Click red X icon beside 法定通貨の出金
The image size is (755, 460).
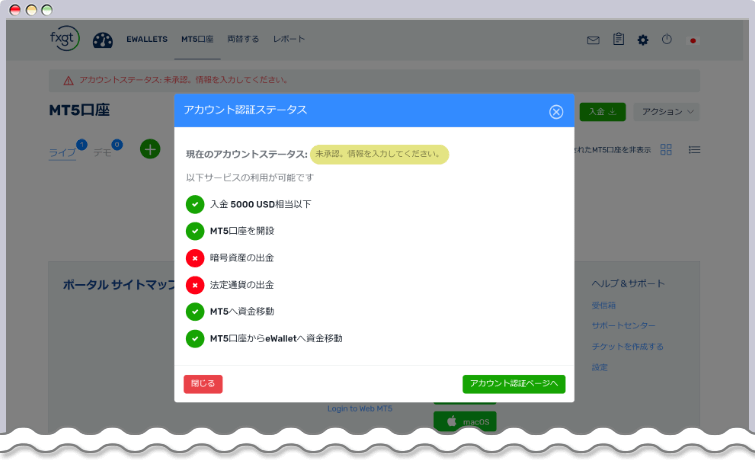195,285
